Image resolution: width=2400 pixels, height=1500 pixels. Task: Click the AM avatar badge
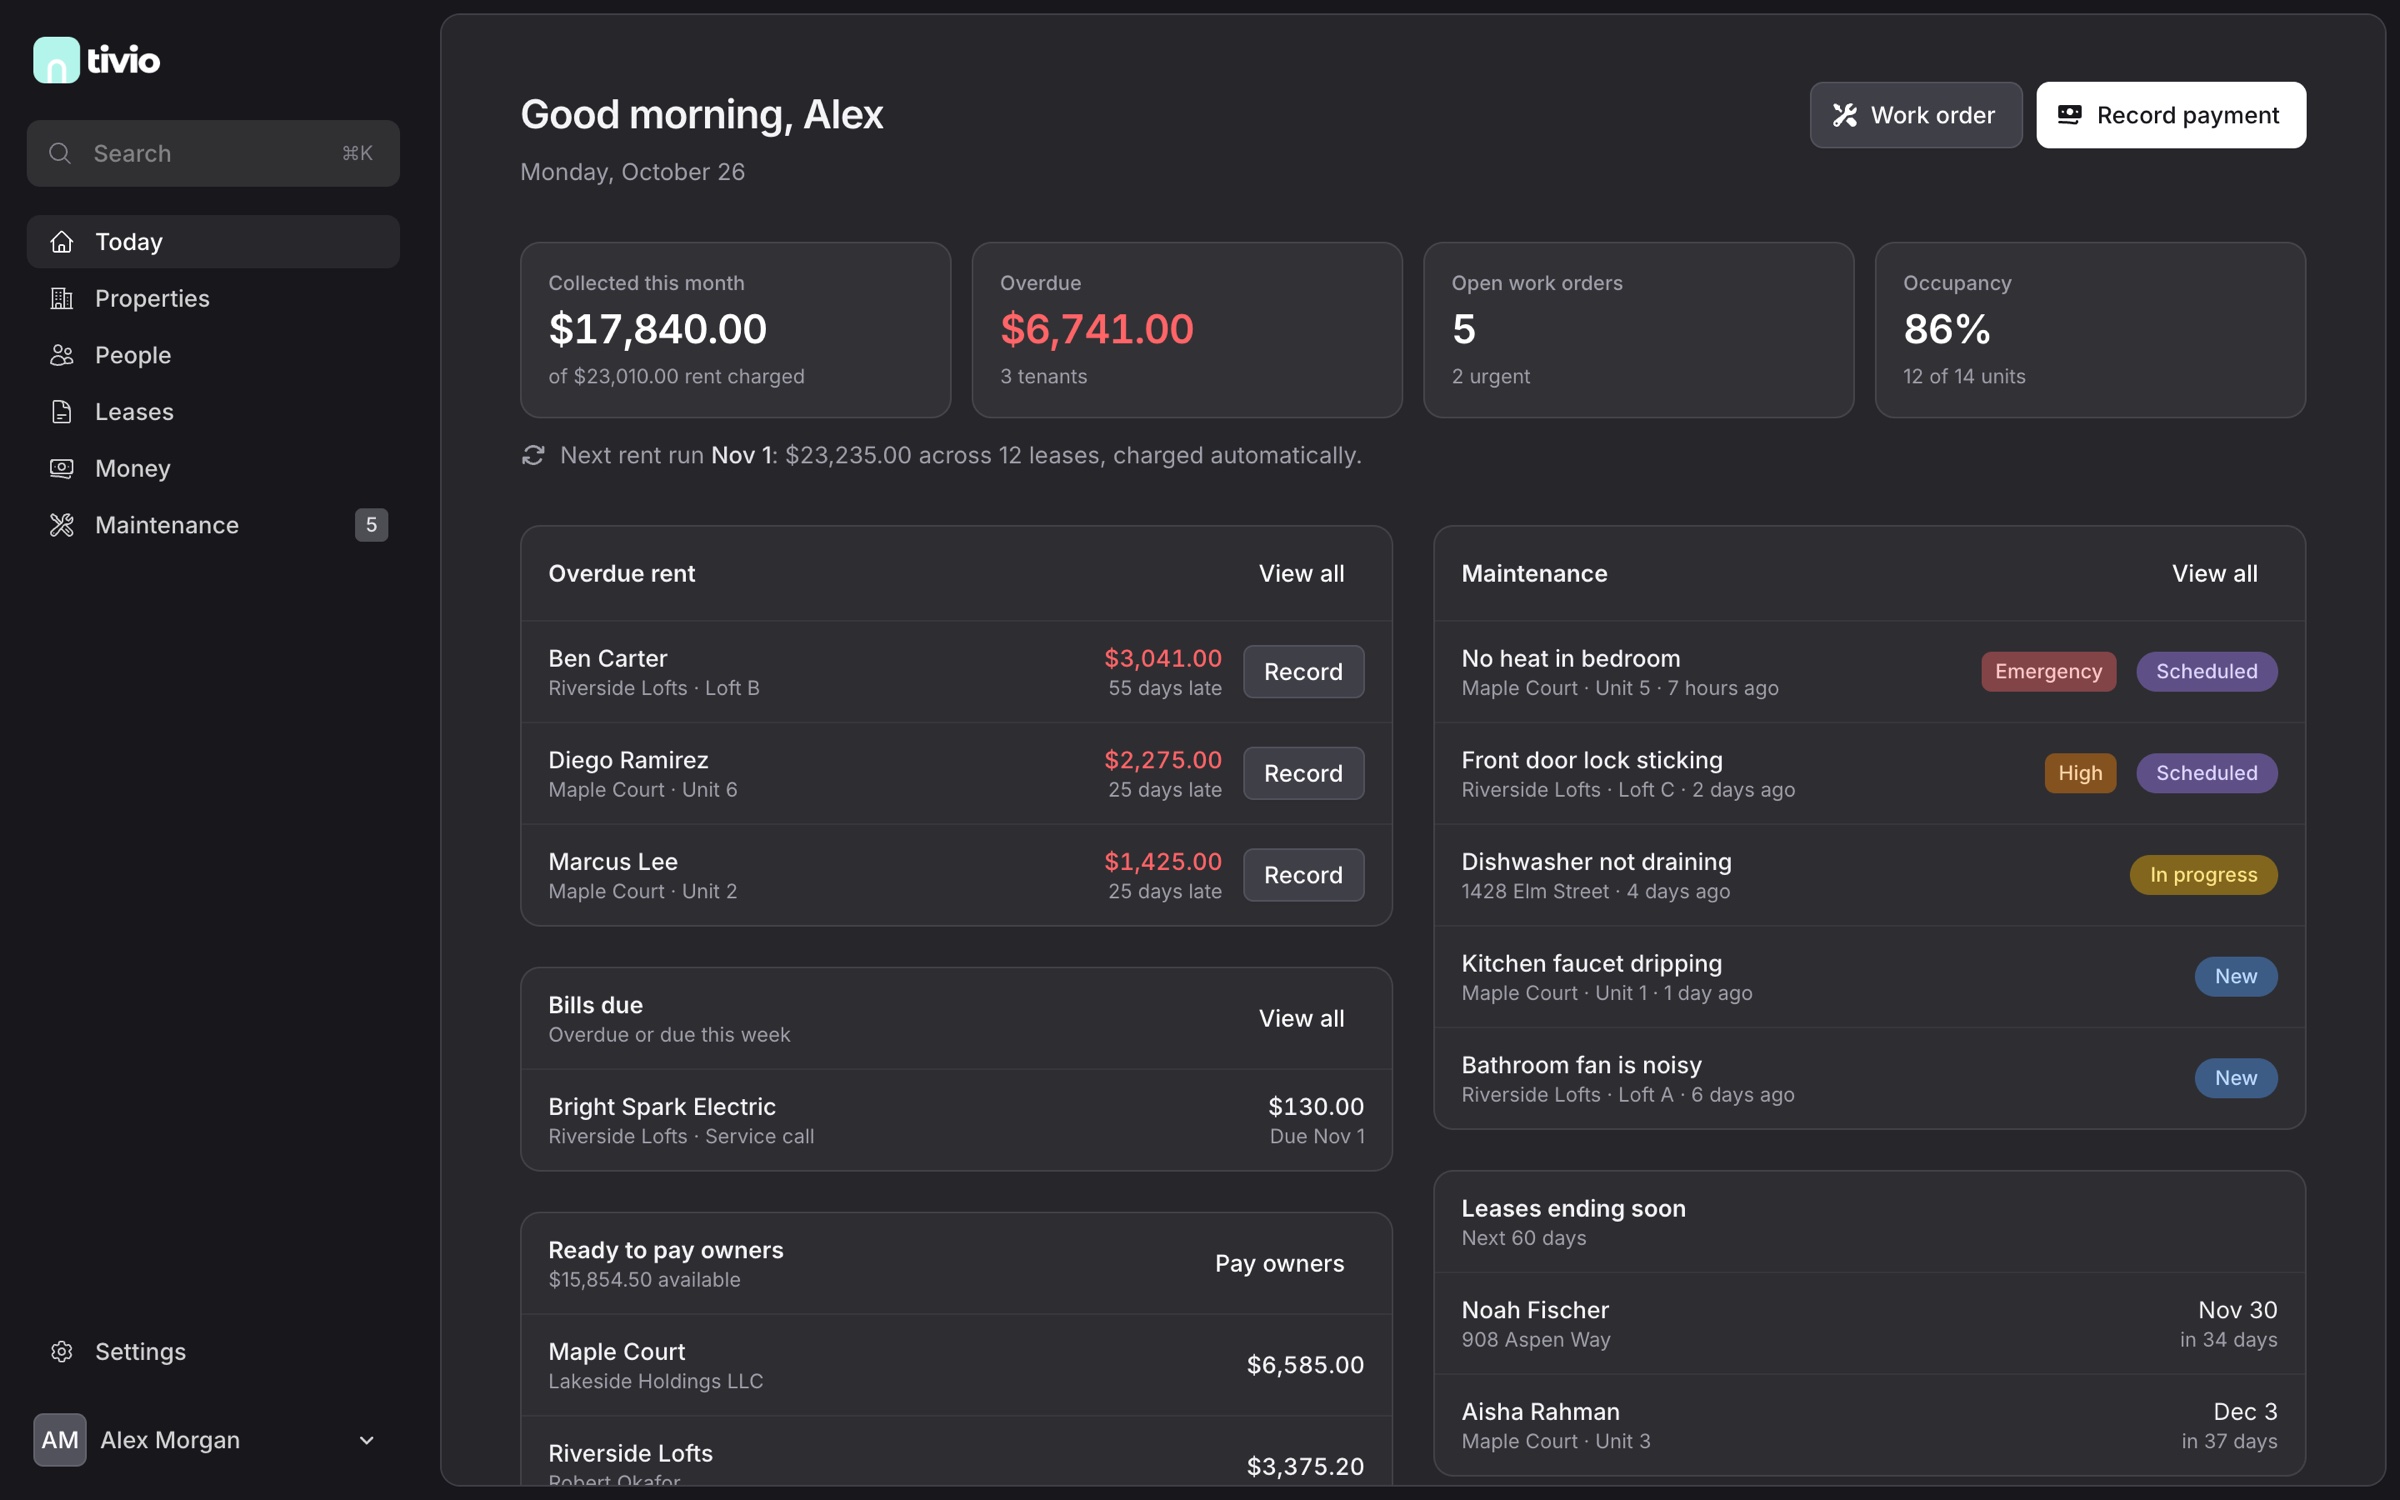coord(60,1440)
